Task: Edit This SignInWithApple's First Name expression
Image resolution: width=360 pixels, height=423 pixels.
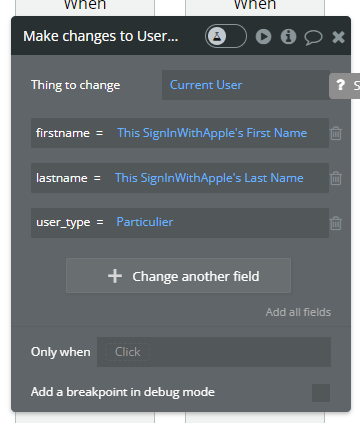Action: click(212, 133)
